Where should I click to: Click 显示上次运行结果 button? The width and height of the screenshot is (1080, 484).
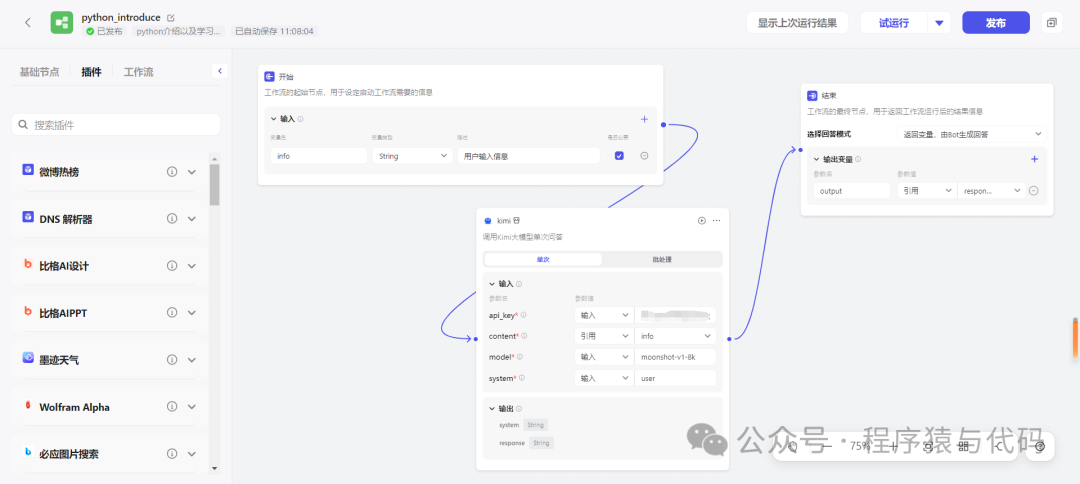tap(798, 23)
